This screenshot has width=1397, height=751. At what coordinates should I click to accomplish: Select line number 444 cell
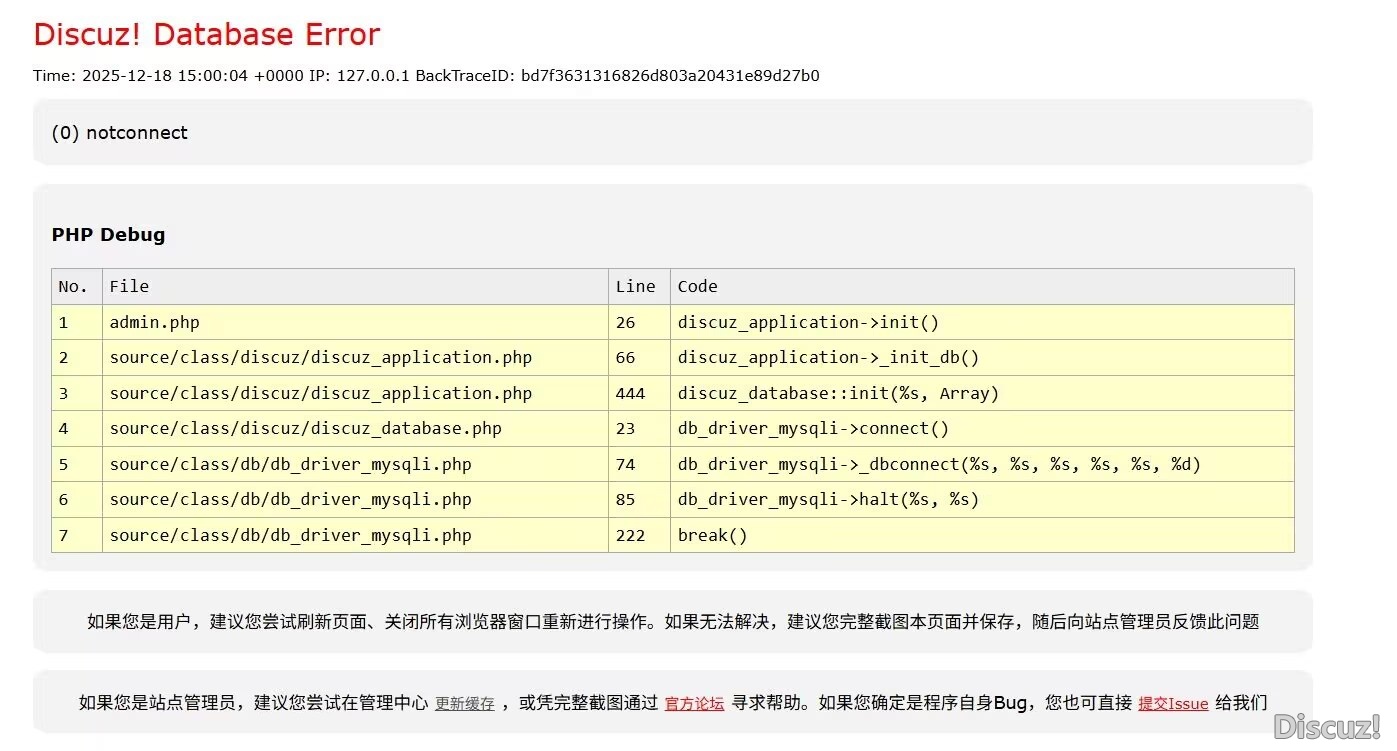pos(631,393)
